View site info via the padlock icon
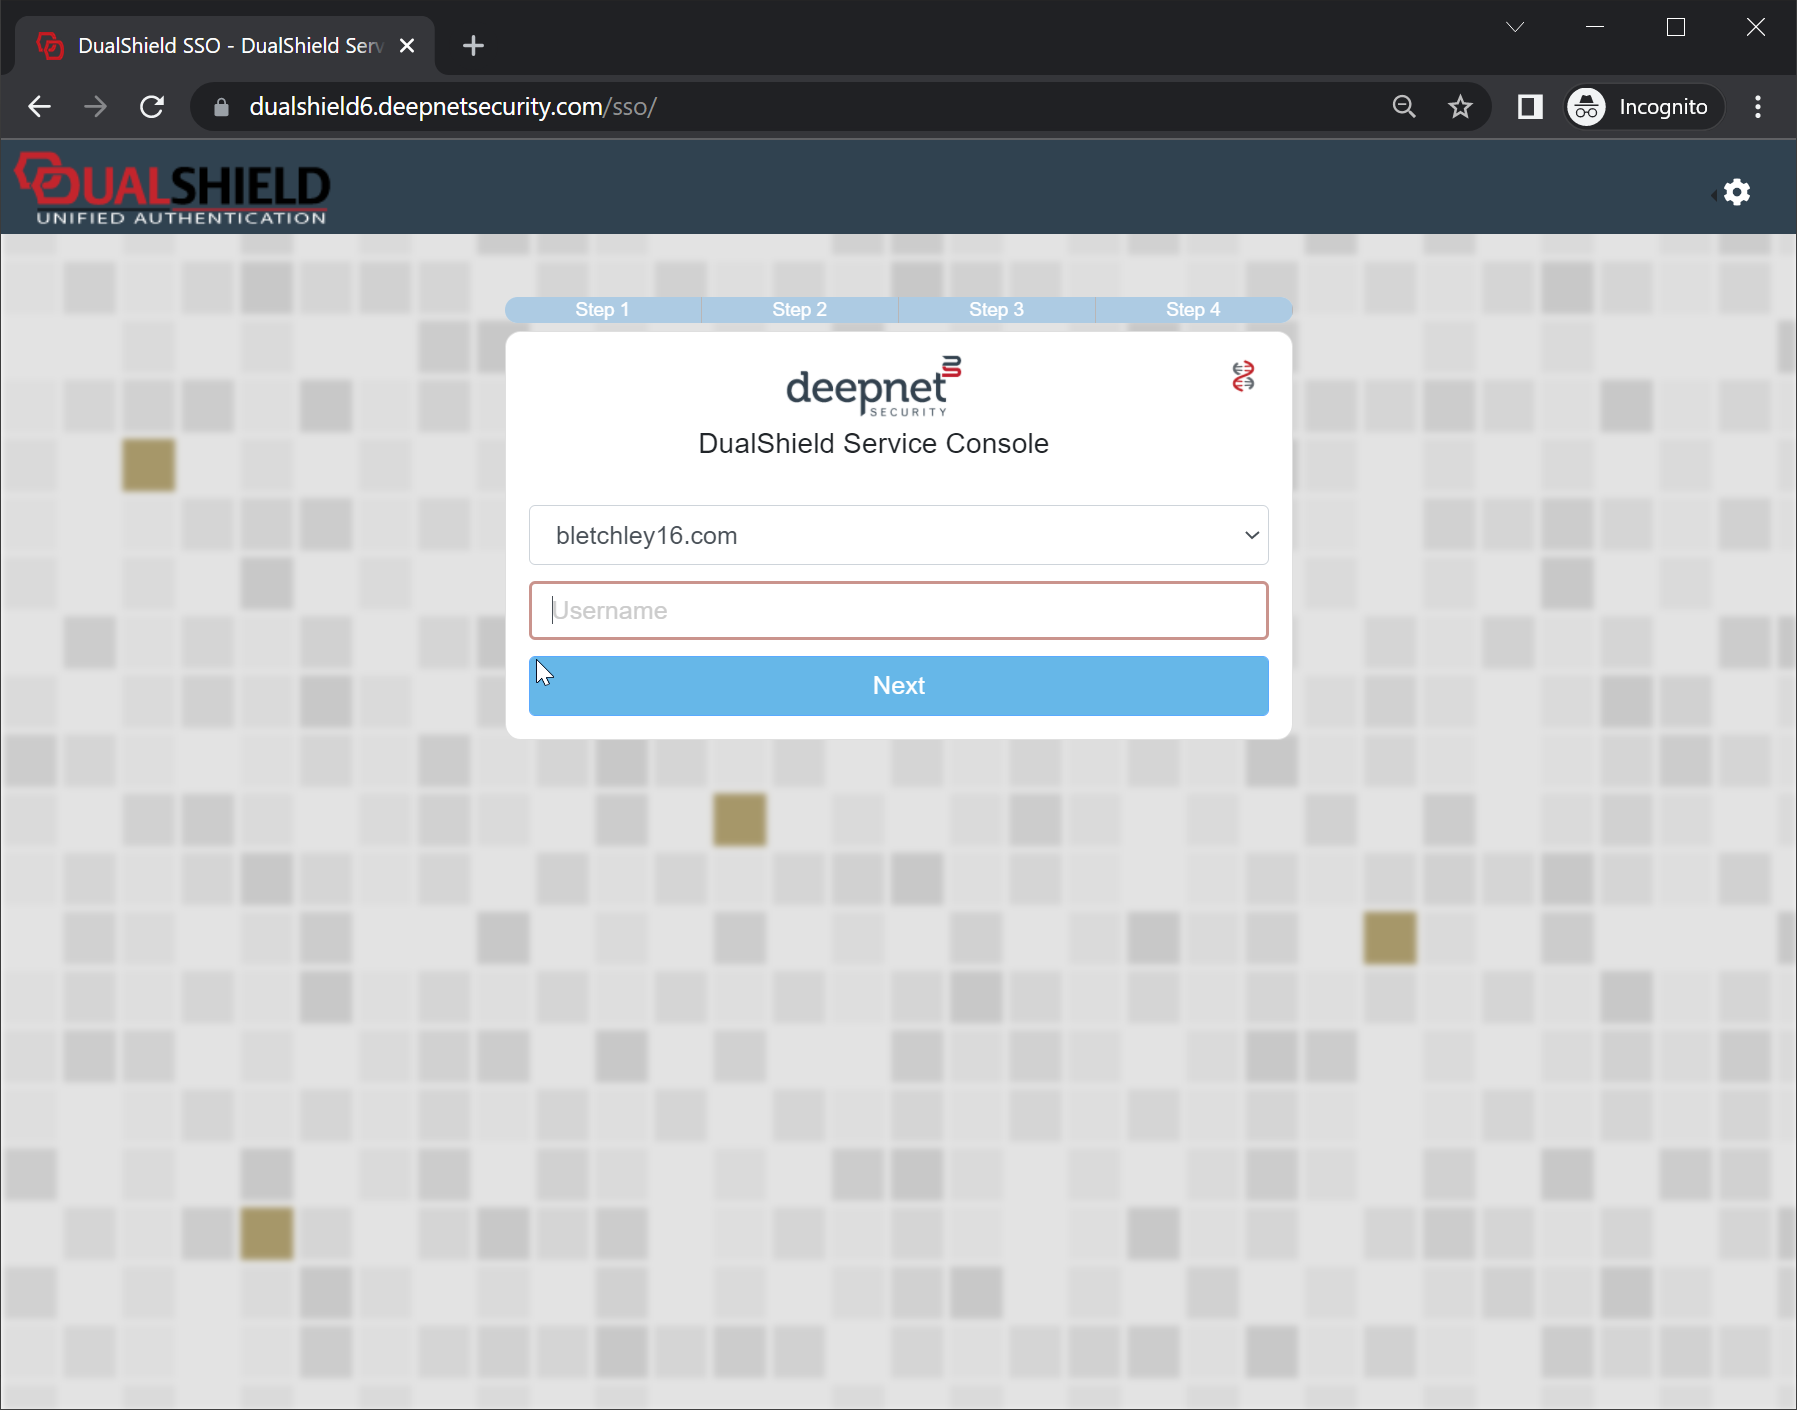 click(x=222, y=107)
